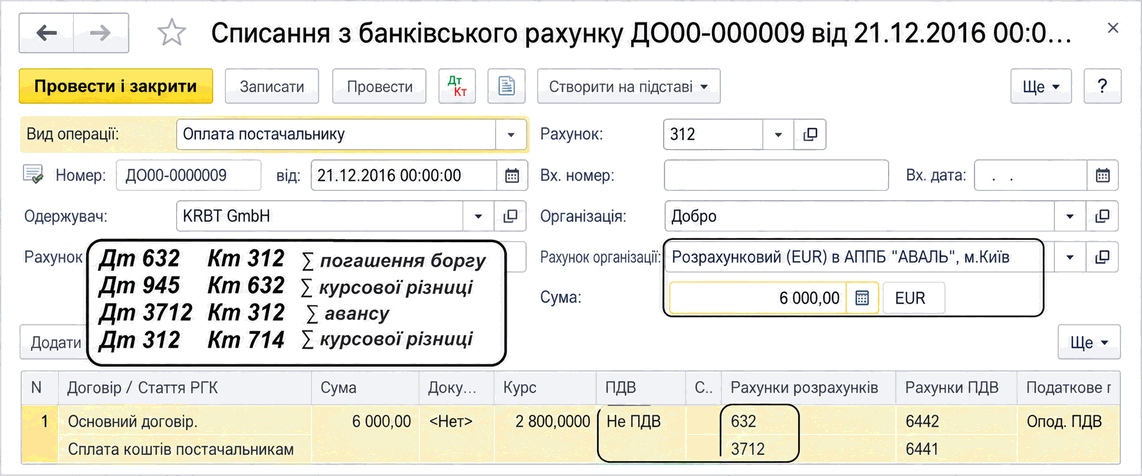Select the Опод. ПДВ cell
The height and width of the screenshot is (476, 1142).
tap(1068, 421)
